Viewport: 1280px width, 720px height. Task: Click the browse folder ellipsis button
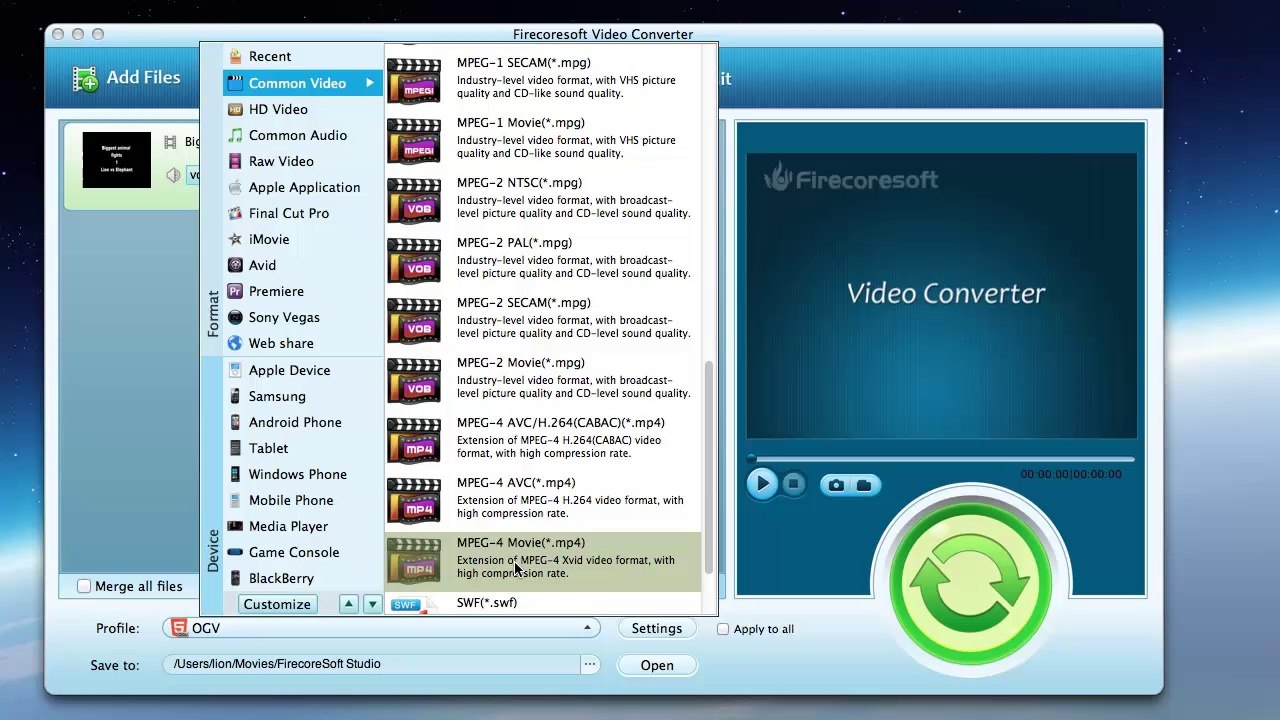click(590, 665)
